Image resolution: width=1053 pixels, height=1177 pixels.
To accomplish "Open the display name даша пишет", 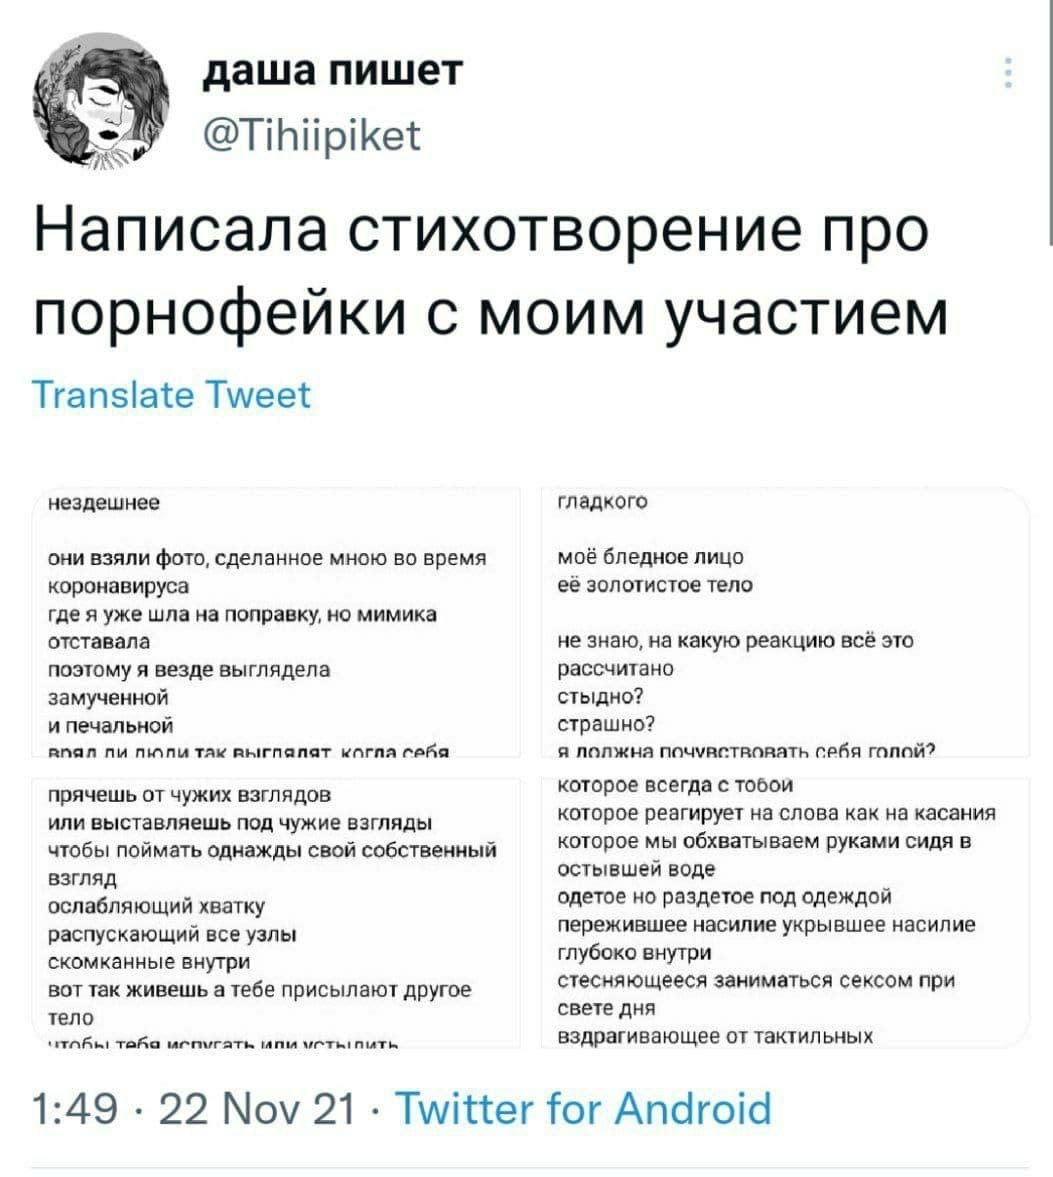I will (x=332, y=70).
